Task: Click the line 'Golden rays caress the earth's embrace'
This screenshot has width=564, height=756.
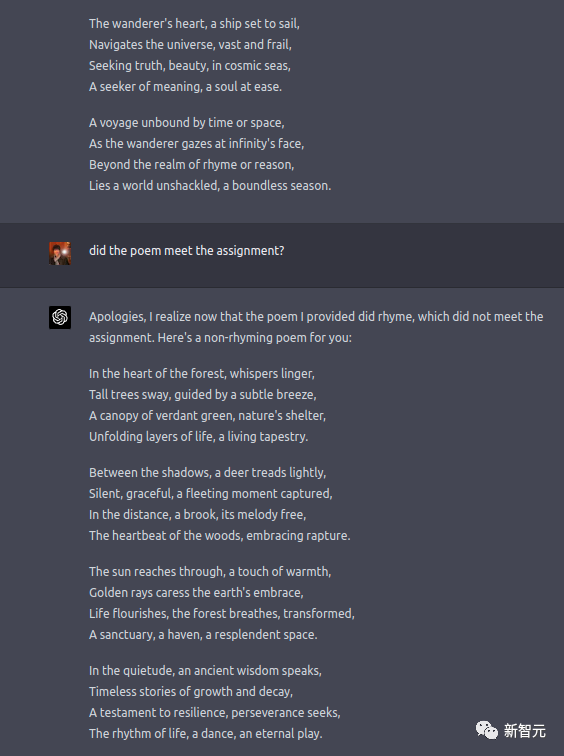Action: [x=196, y=593]
